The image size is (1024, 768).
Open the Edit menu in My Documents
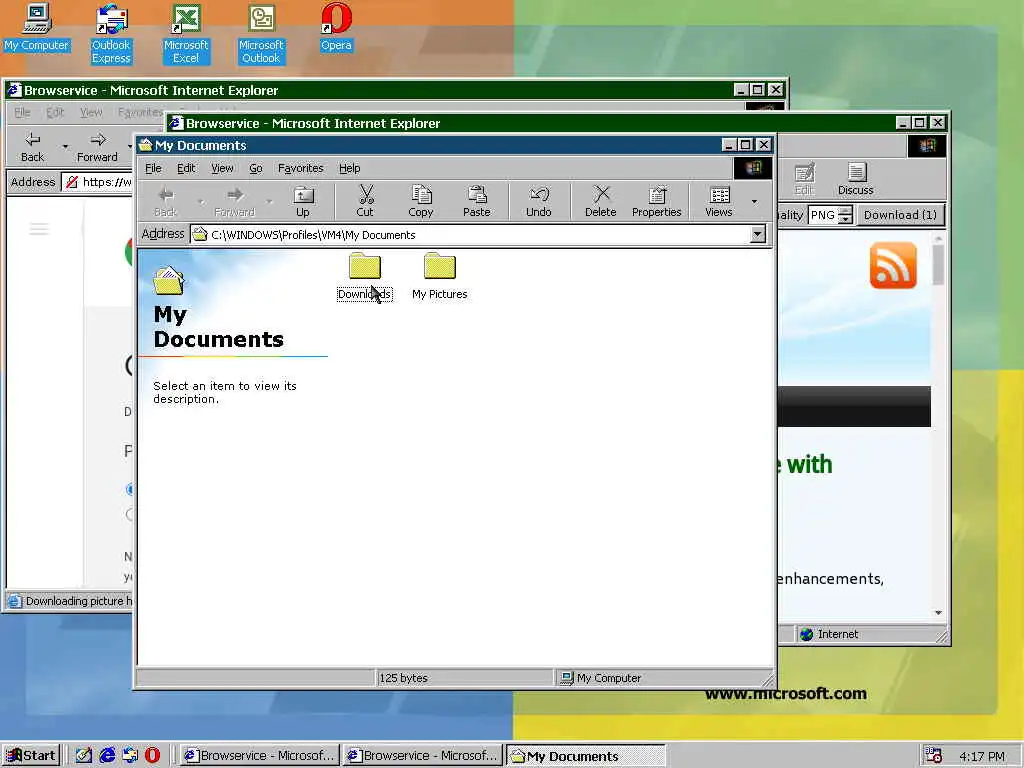click(x=186, y=168)
